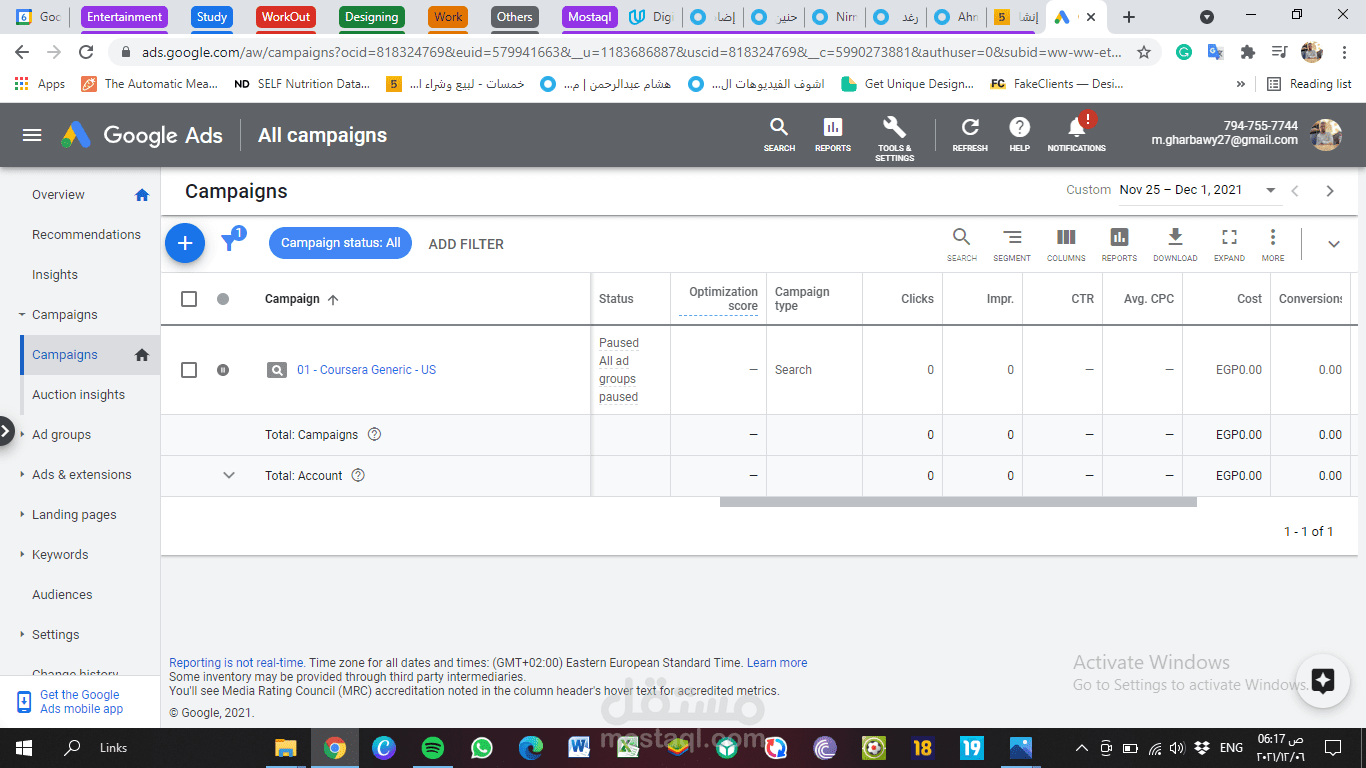Open the feedback sparkle button

(1323, 681)
